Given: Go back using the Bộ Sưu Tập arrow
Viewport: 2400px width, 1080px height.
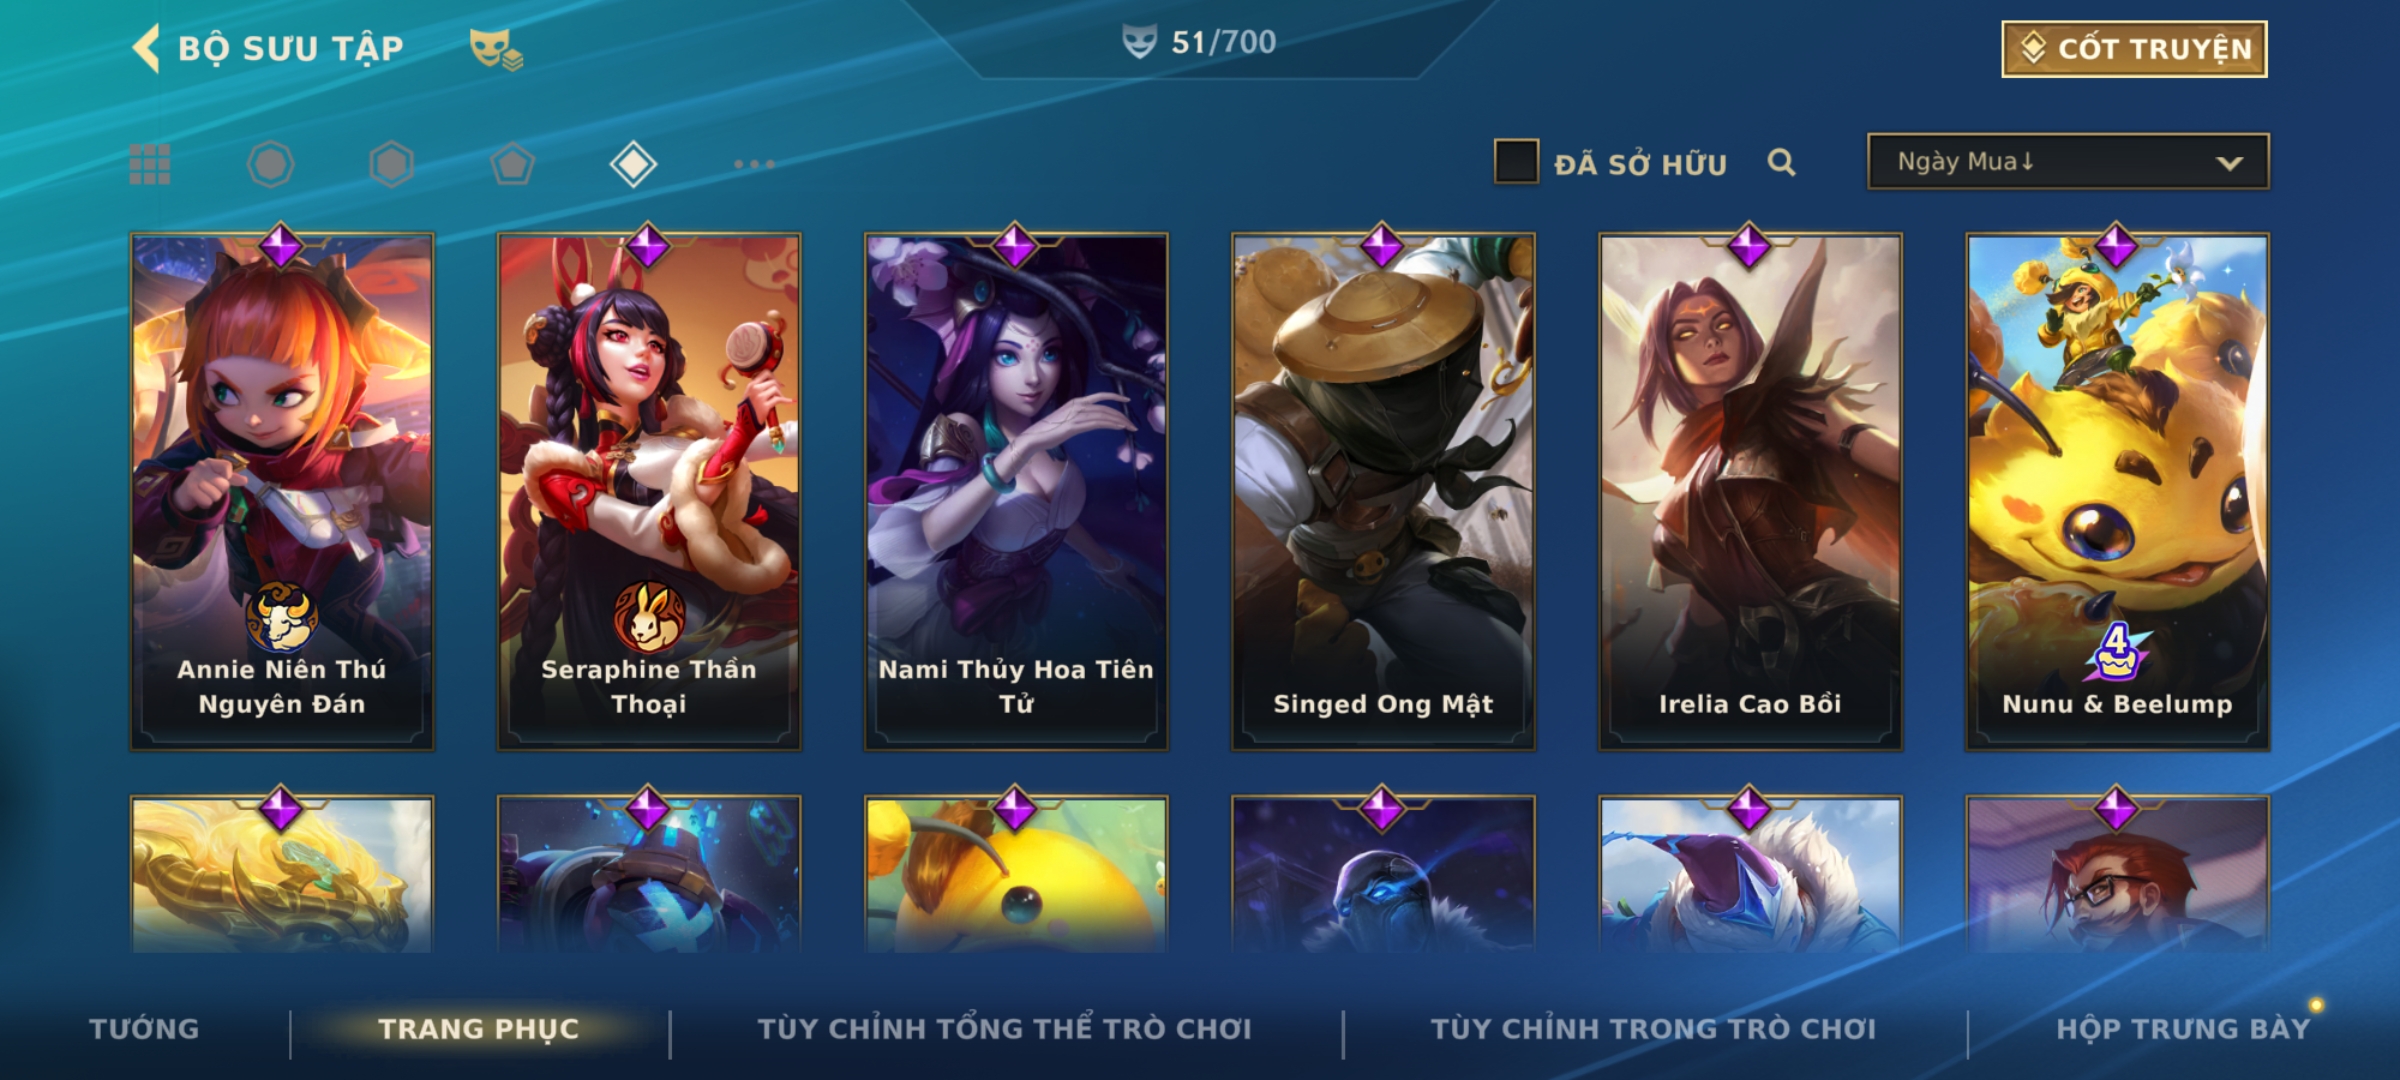Looking at the screenshot, I should pos(146,48).
